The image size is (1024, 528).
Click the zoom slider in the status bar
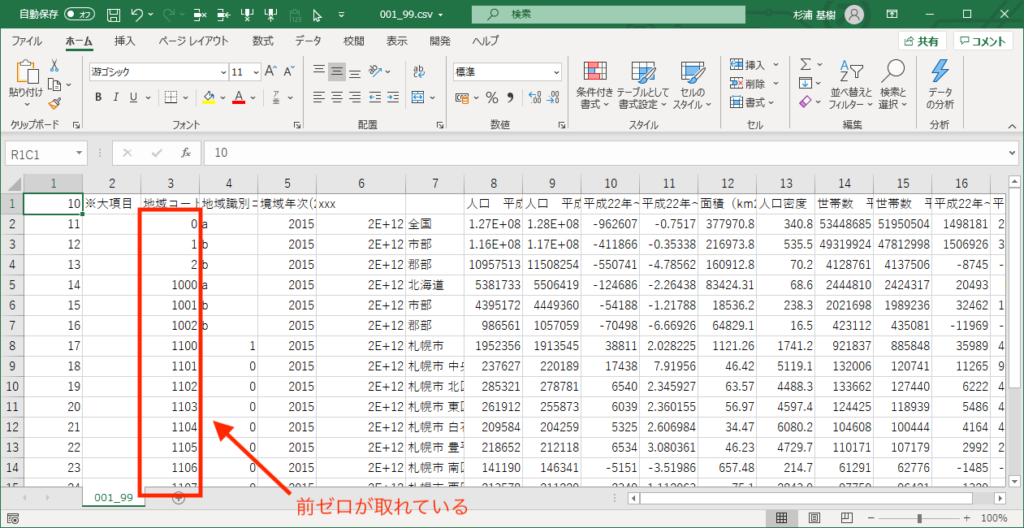[920, 518]
